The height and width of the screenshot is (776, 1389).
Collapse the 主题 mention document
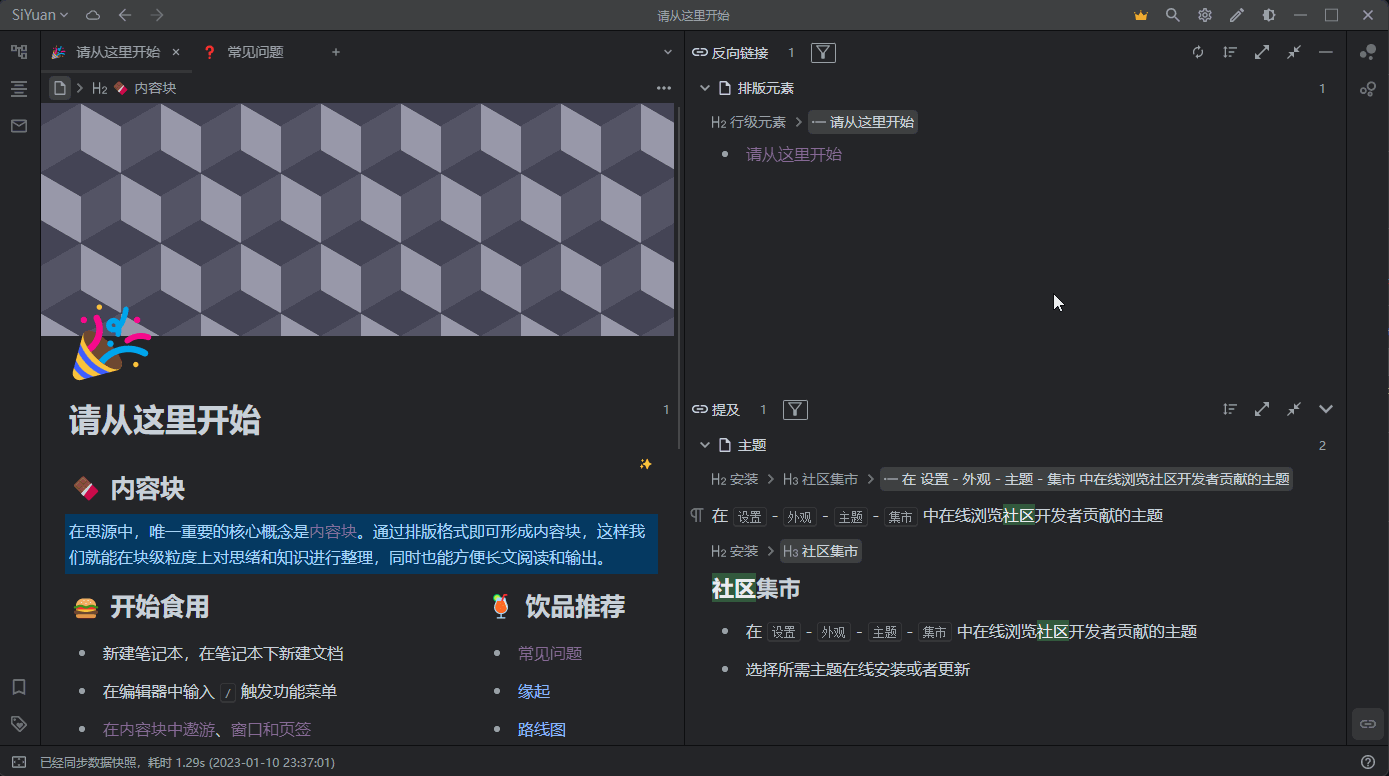pos(705,445)
